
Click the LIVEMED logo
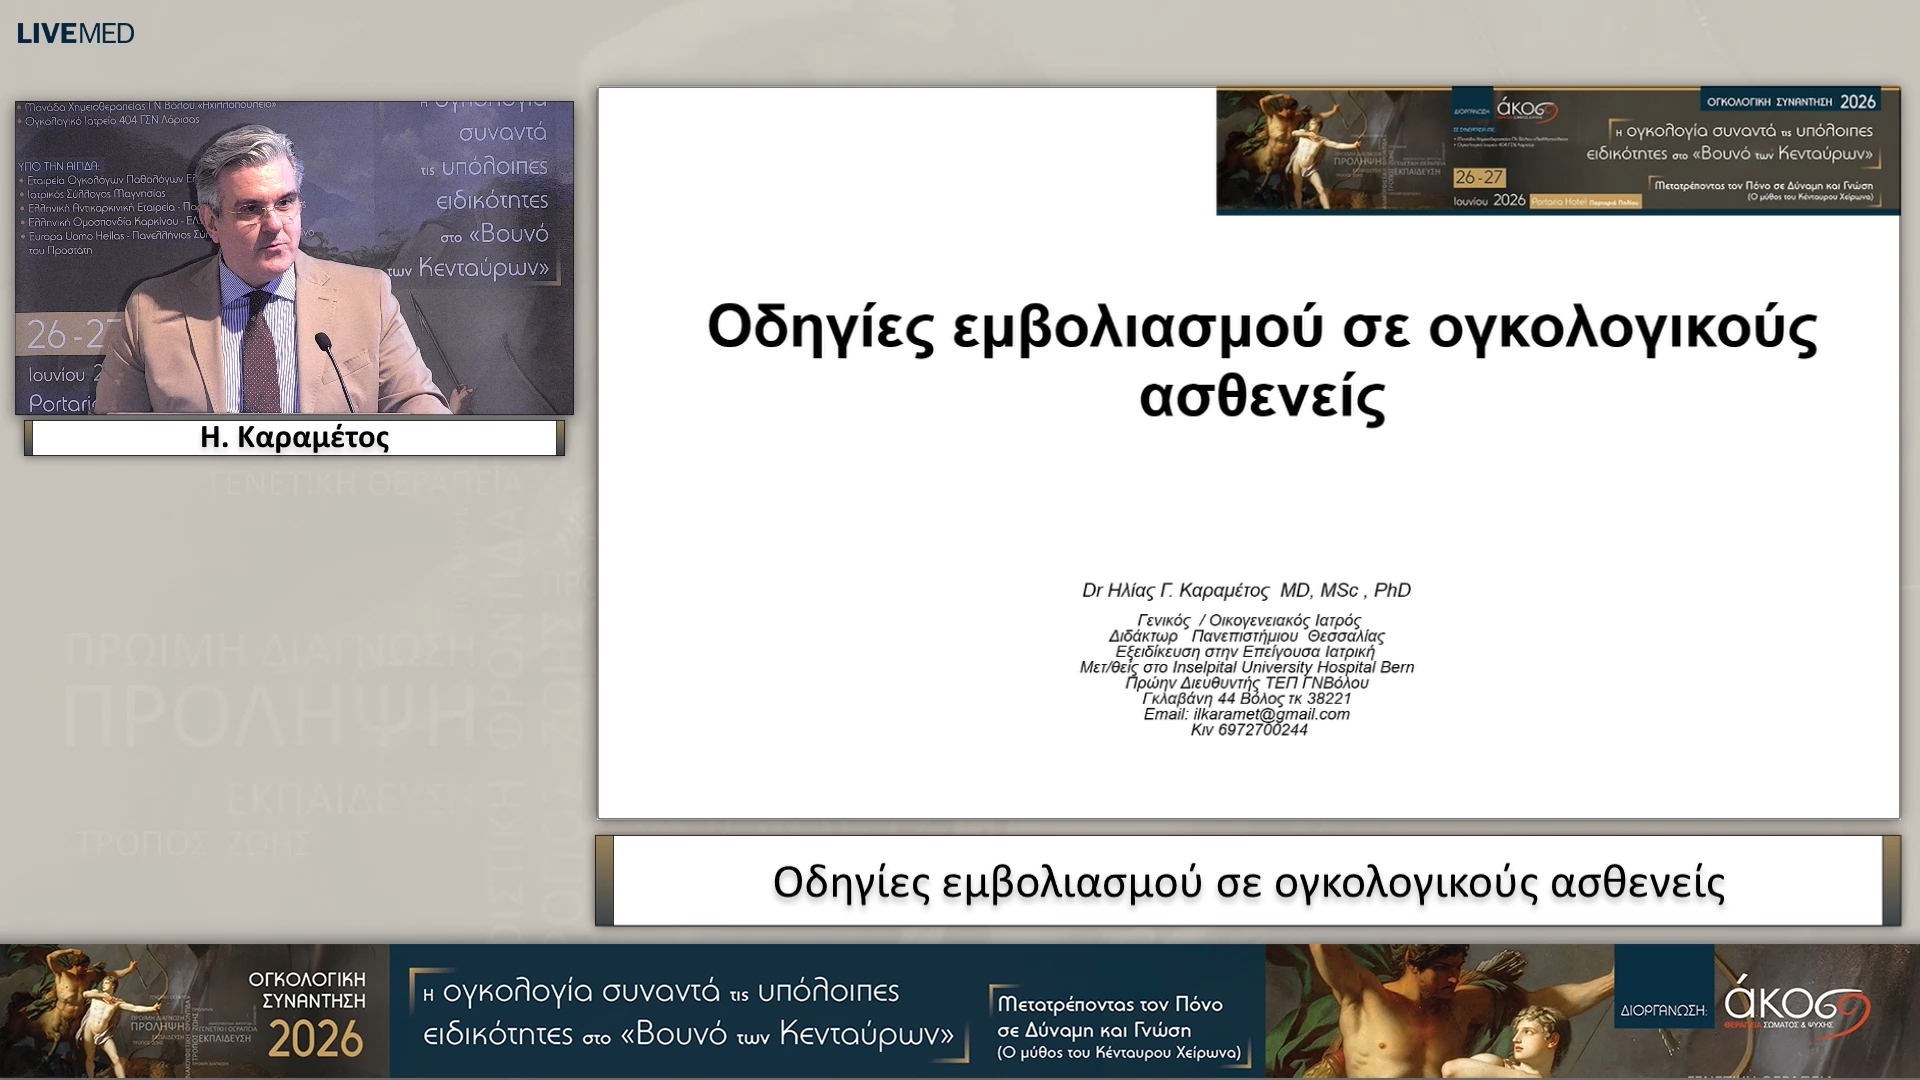(75, 33)
